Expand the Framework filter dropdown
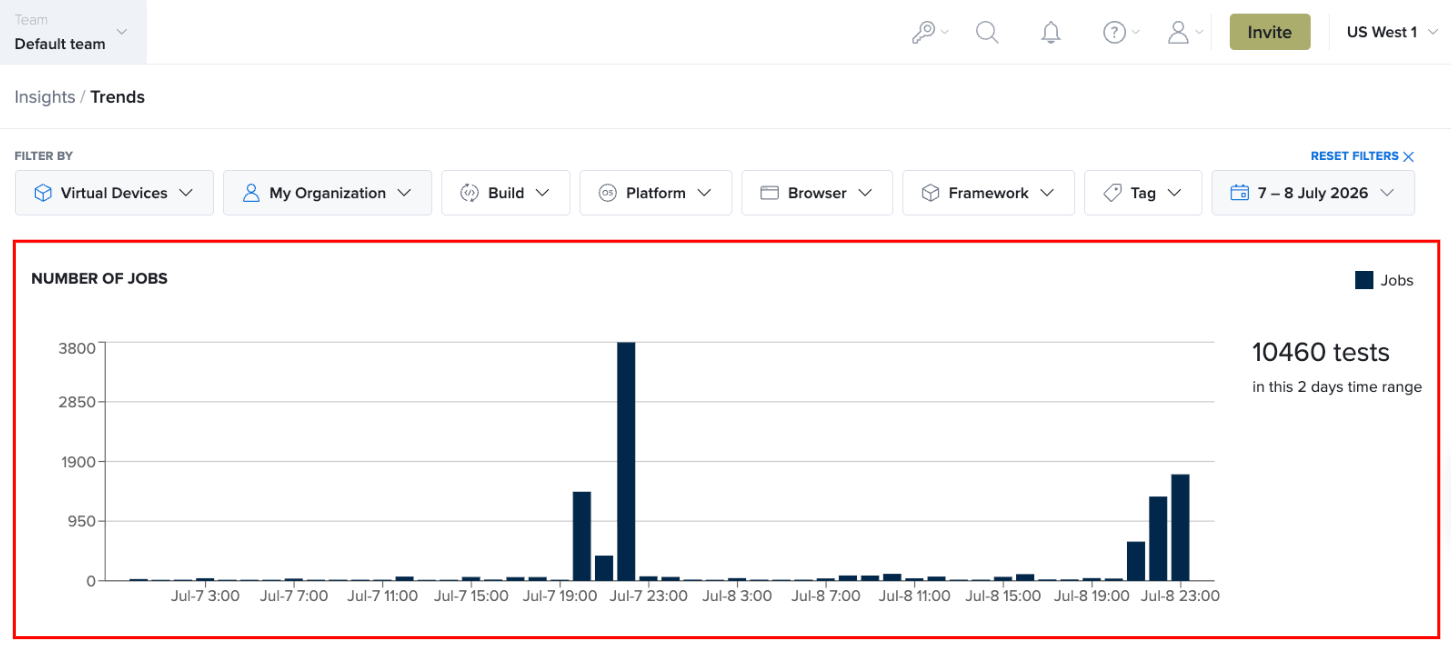 pyautogui.click(x=988, y=193)
